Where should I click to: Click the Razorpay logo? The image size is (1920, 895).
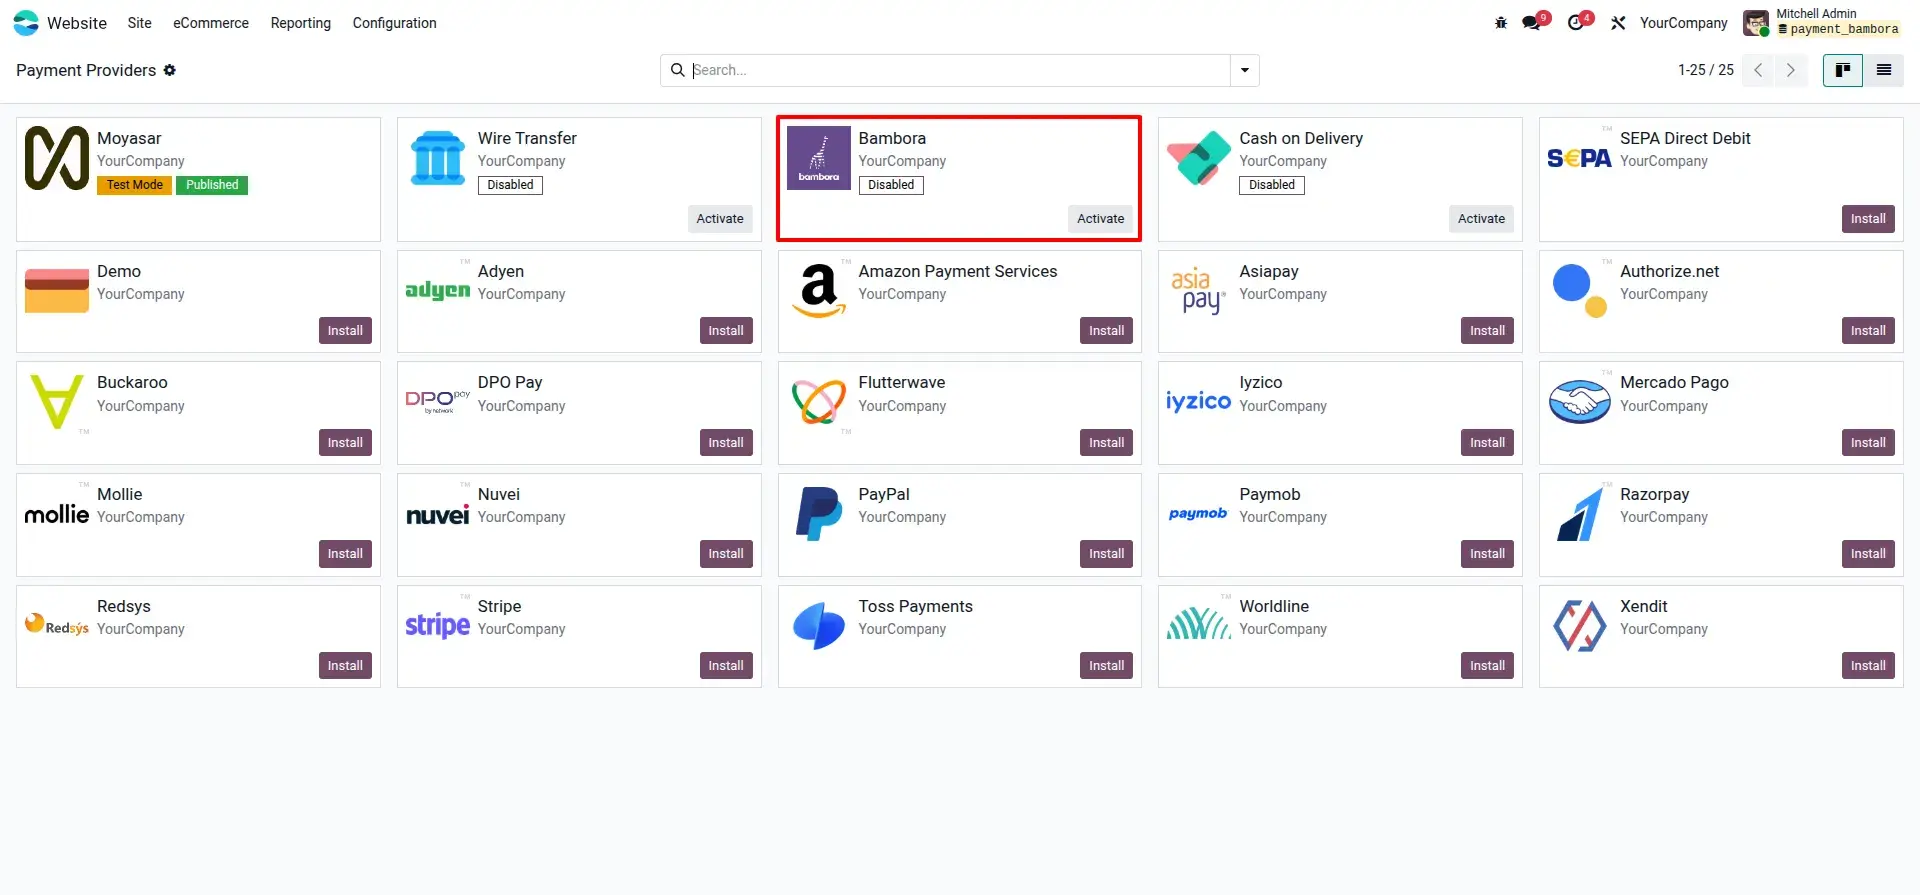click(x=1579, y=513)
